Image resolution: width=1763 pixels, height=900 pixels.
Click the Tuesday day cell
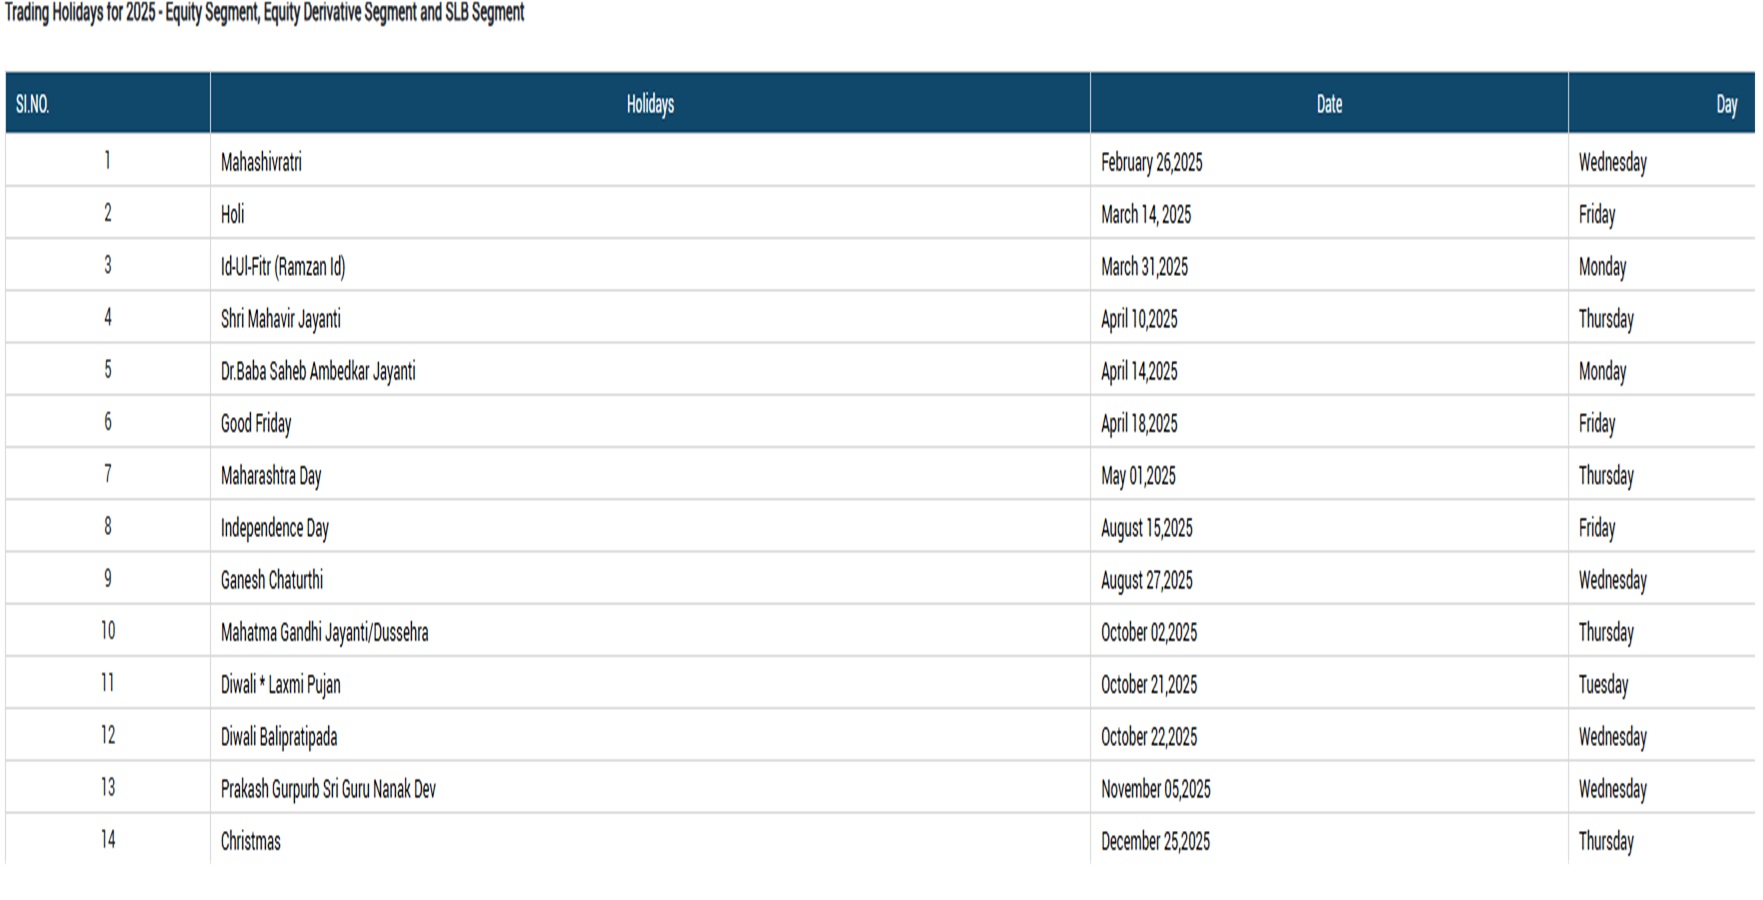1603,685
